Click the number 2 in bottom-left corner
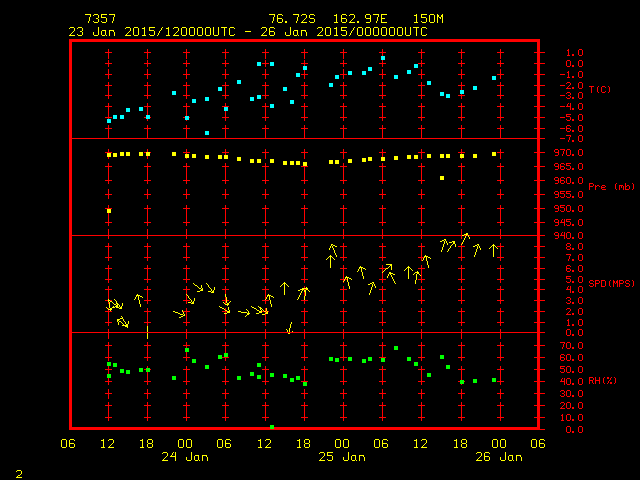This screenshot has width=640, height=480. click(x=18, y=472)
